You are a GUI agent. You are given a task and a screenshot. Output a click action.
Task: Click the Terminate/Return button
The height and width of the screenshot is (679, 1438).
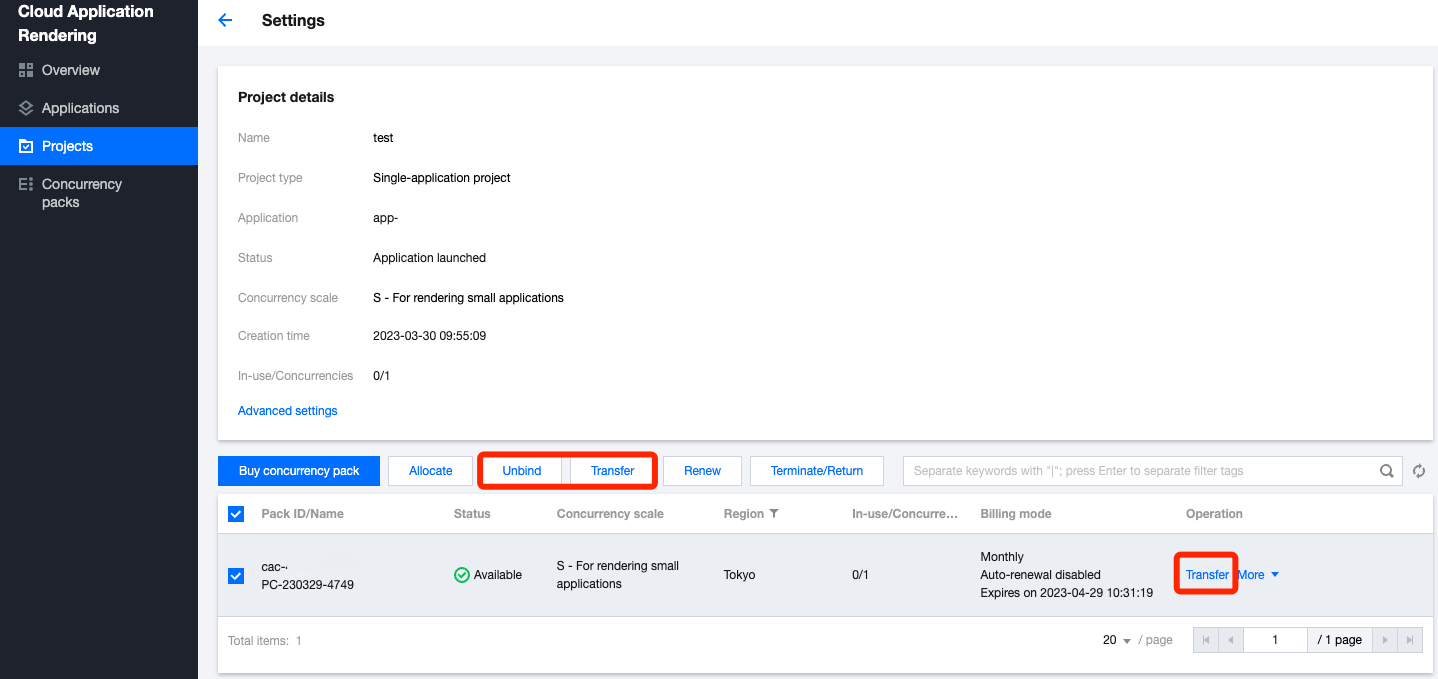pos(817,471)
